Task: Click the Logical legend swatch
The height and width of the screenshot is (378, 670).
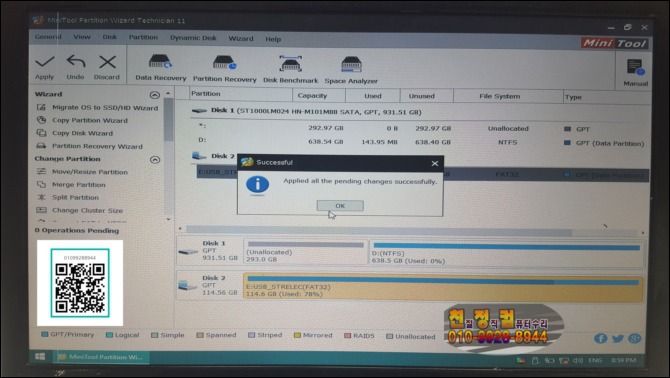Action: (109, 335)
